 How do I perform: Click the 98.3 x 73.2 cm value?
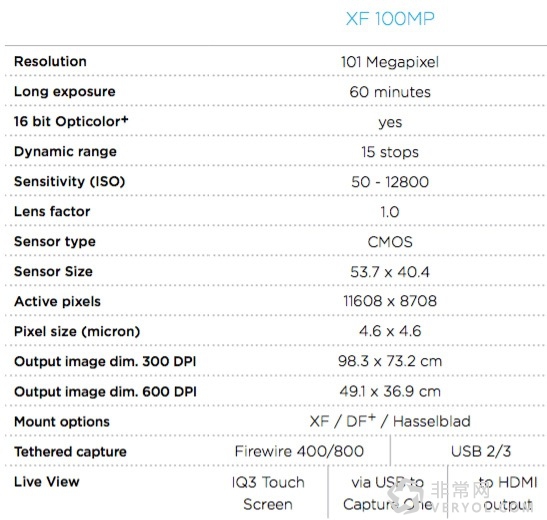(390, 361)
